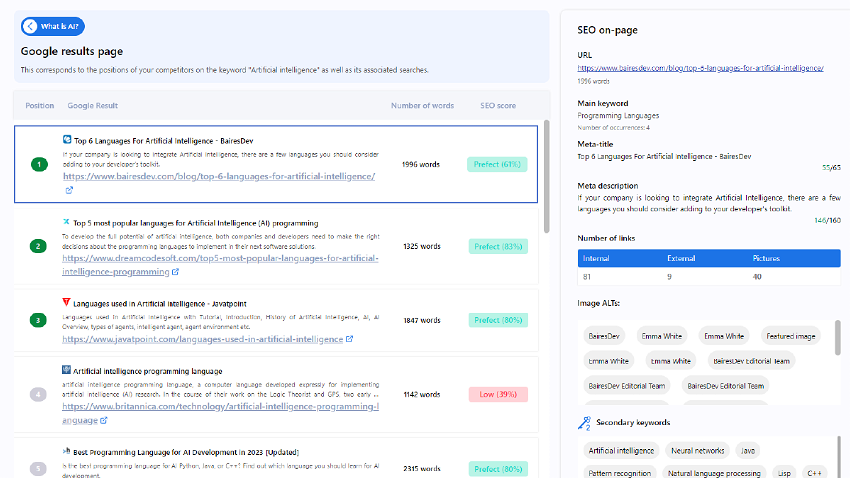Click Languages used in Artificial Intelligence title
Image resolution: width=850 pixels, height=478 pixels.
point(160,303)
